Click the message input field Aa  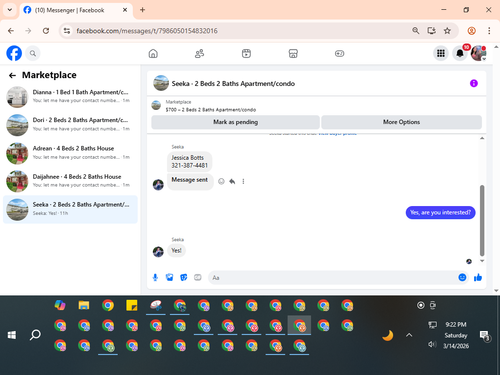(x=333, y=278)
